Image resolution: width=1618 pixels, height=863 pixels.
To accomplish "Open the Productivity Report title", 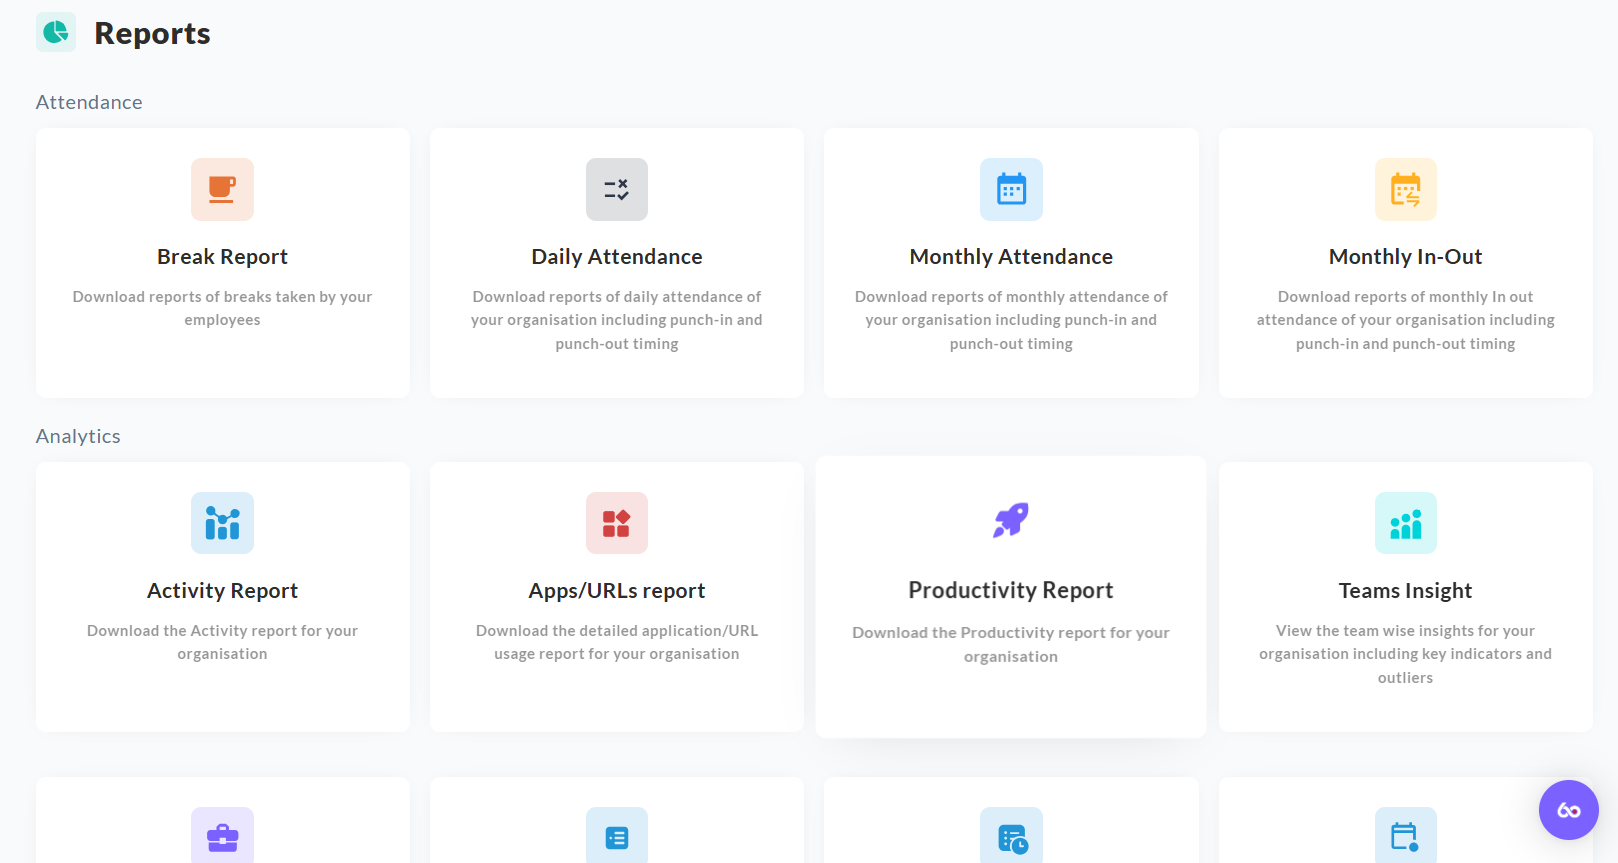I will [1011, 591].
